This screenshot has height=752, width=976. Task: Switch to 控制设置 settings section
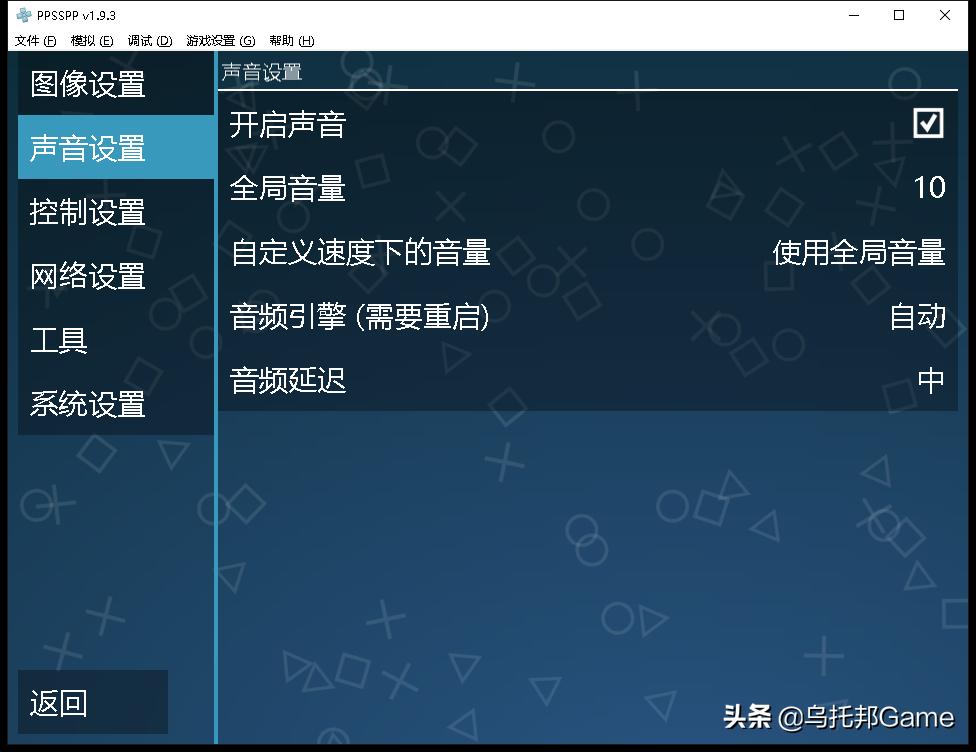(90, 211)
